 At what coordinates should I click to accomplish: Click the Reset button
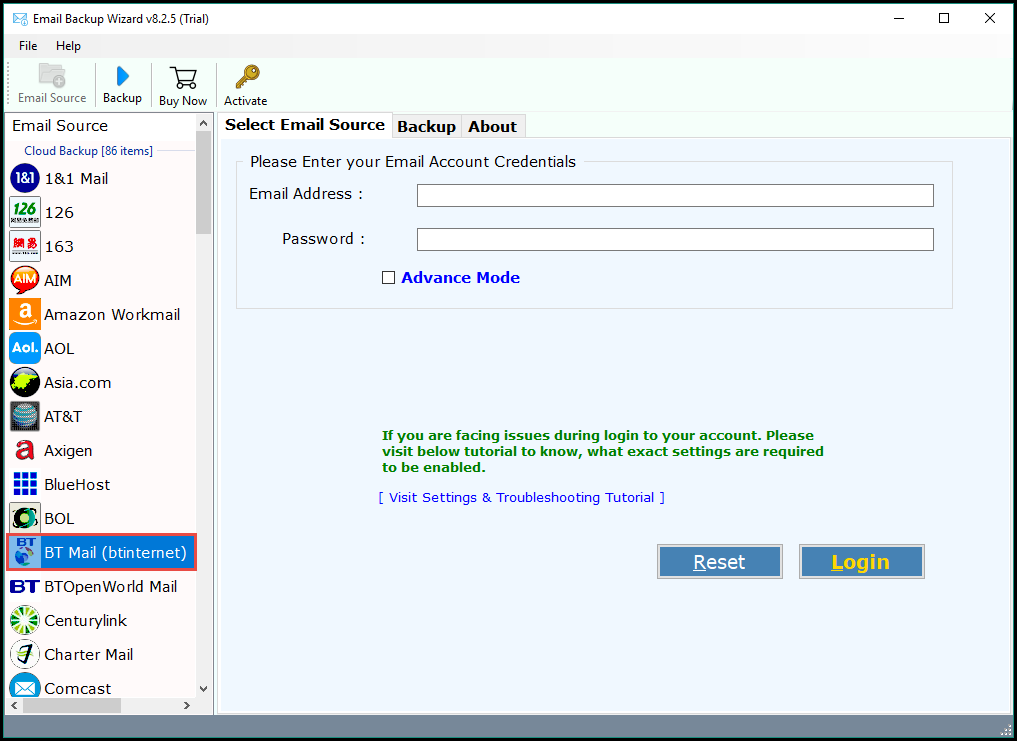719,561
